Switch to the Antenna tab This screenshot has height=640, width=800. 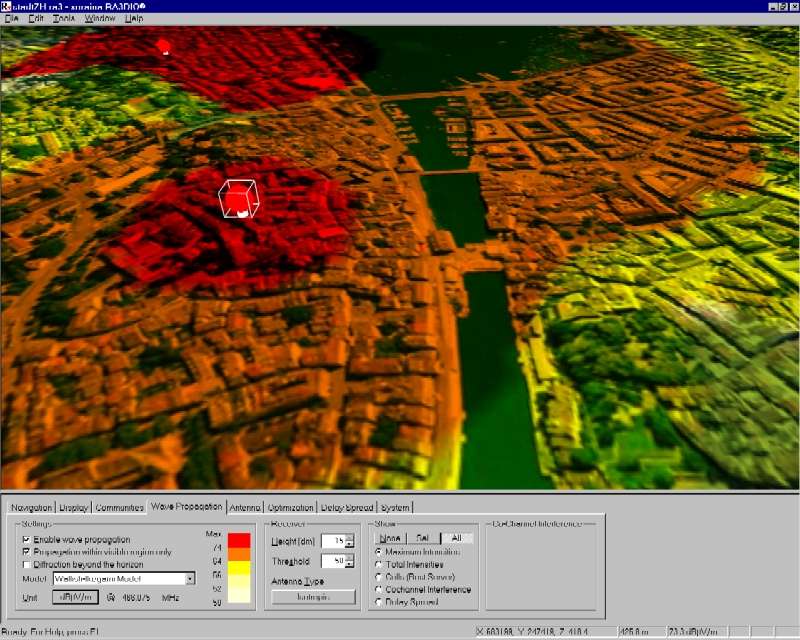click(x=245, y=507)
